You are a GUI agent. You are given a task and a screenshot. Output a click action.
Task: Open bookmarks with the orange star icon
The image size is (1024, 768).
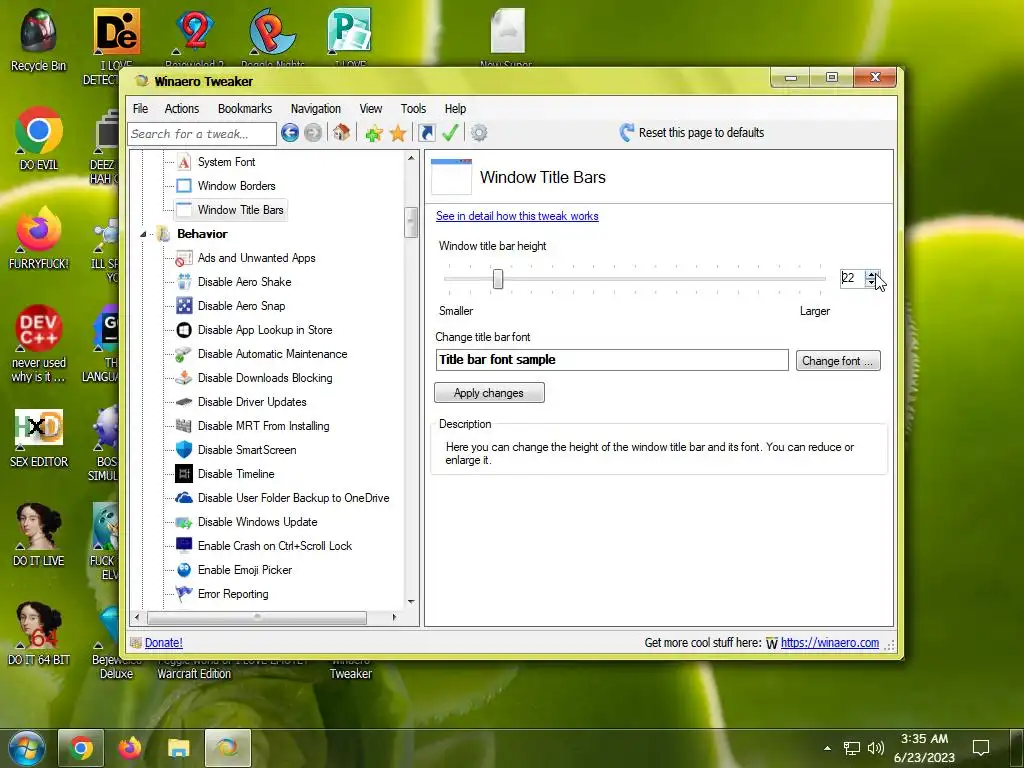[x=398, y=133]
